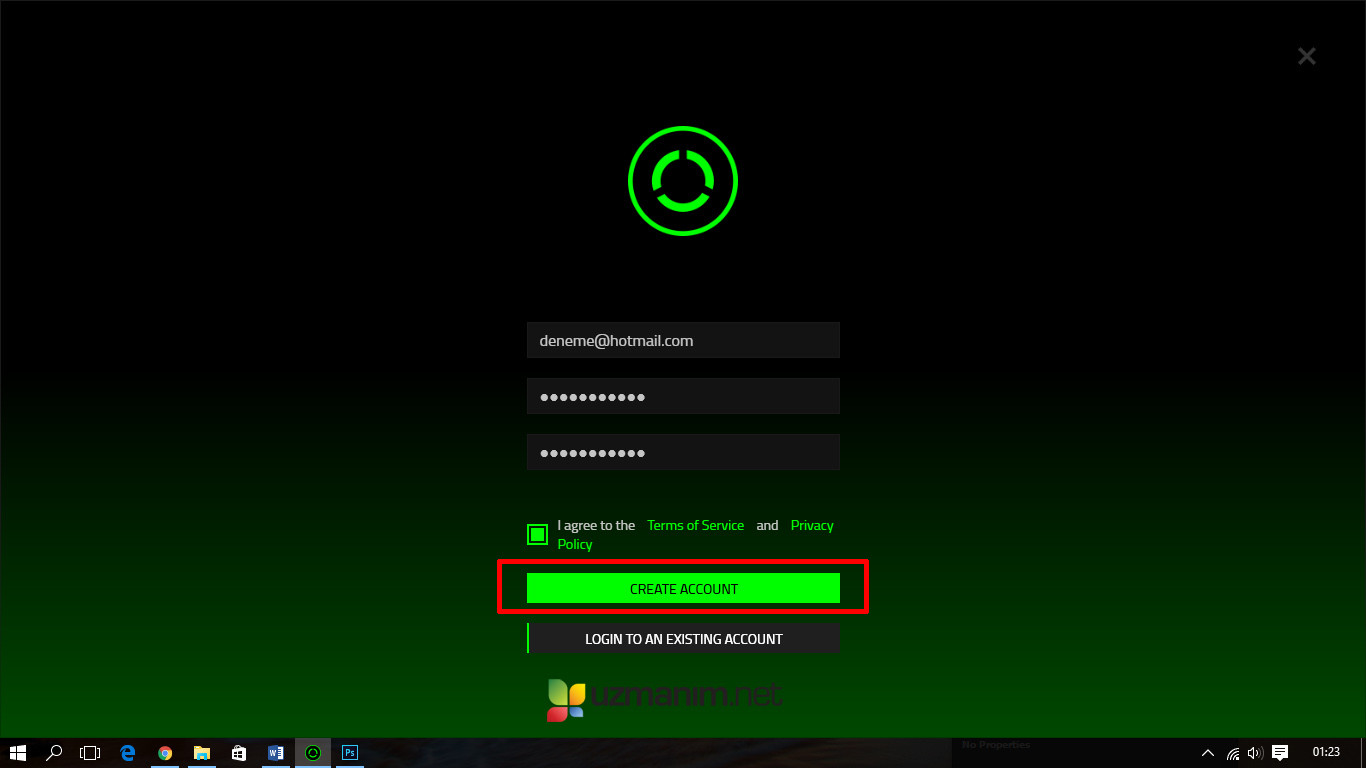Toggle the terms agreement checkbox

pos(537,534)
